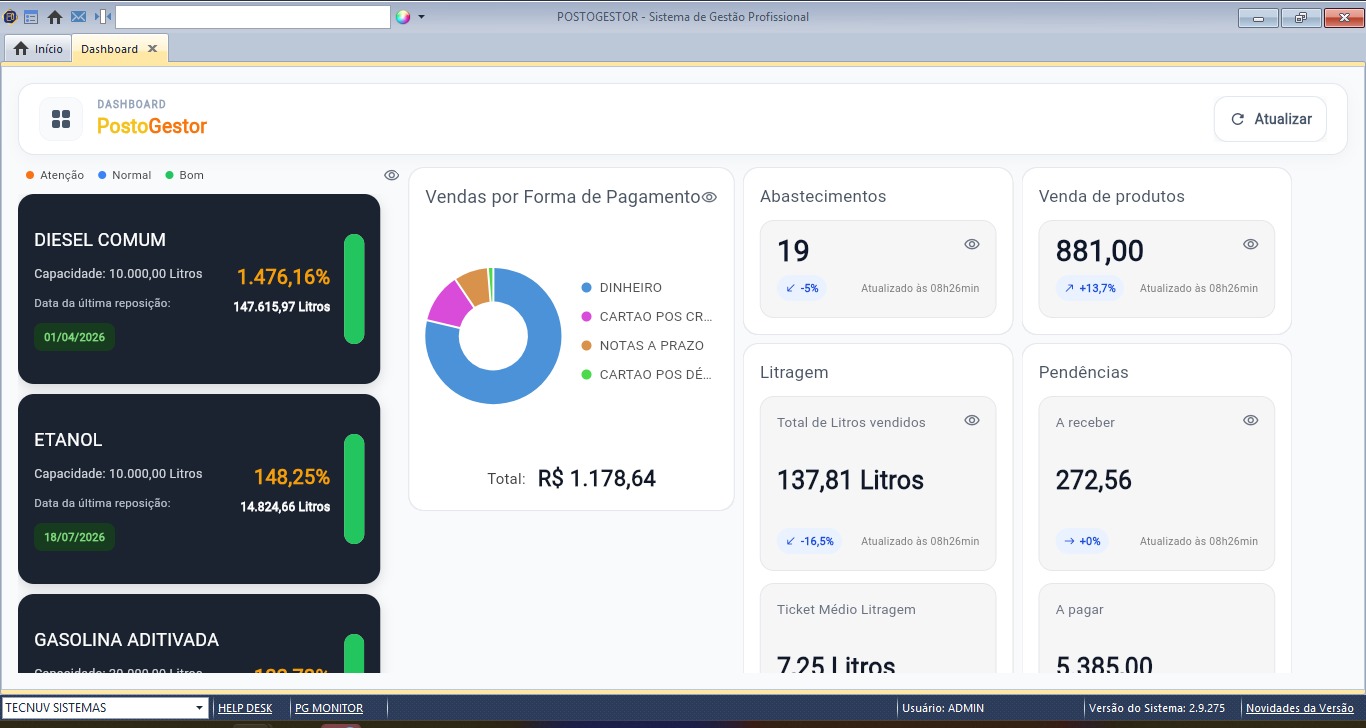This screenshot has height=728, width=1366.
Task: Open the color wheel theme picker
Action: (x=404, y=17)
